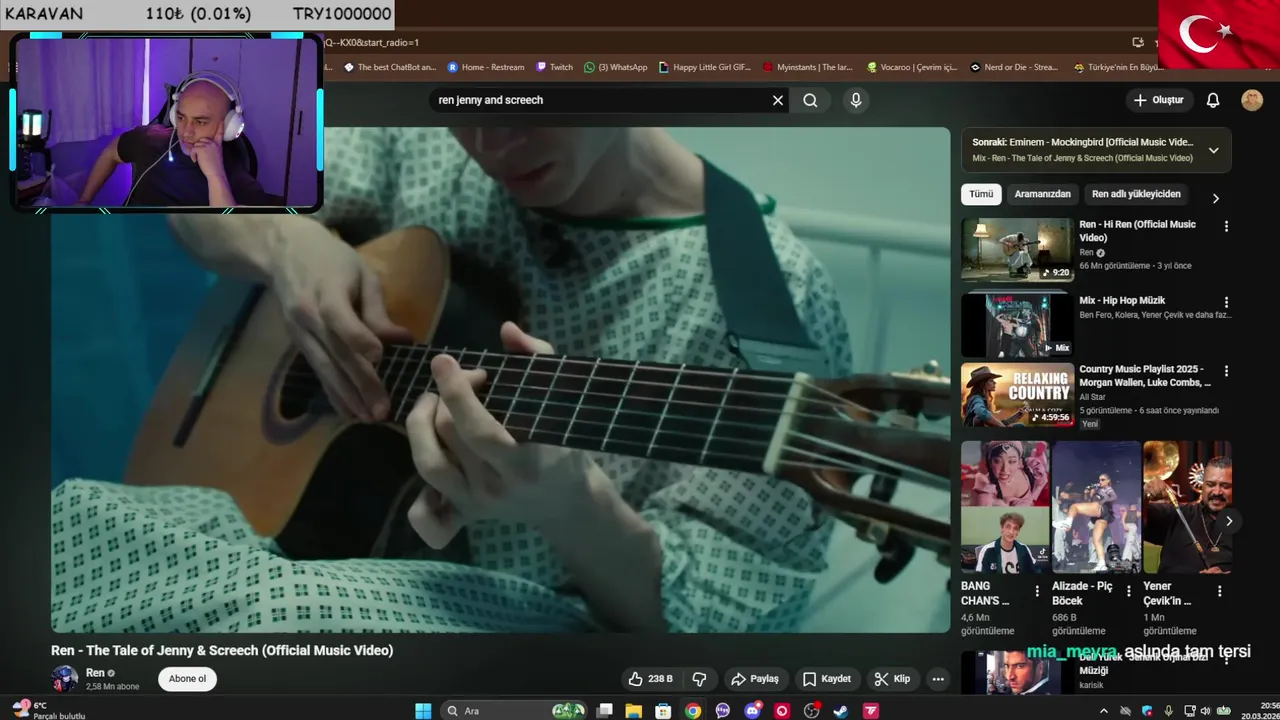Create a clip with the Klip button

(x=892, y=679)
